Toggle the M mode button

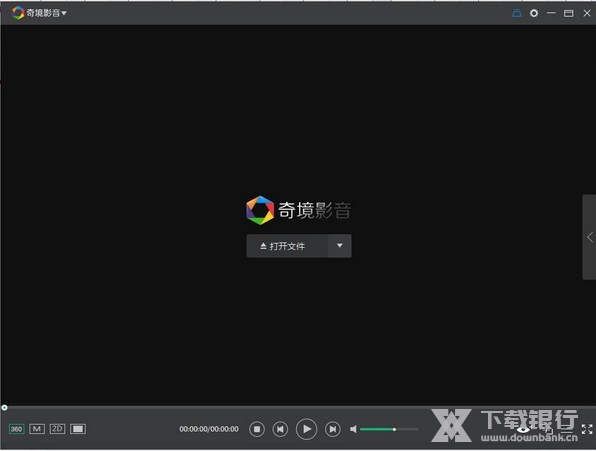(x=37, y=429)
